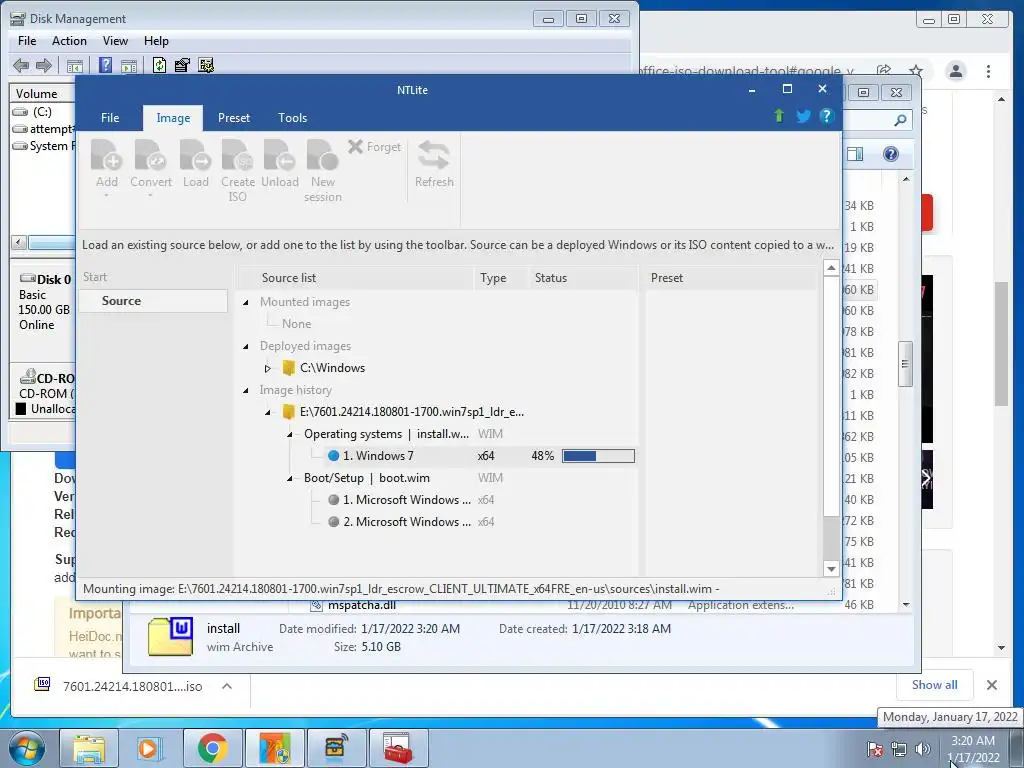Click the Properties icon in Disk Management toolbar

click(x=182, y=65)
